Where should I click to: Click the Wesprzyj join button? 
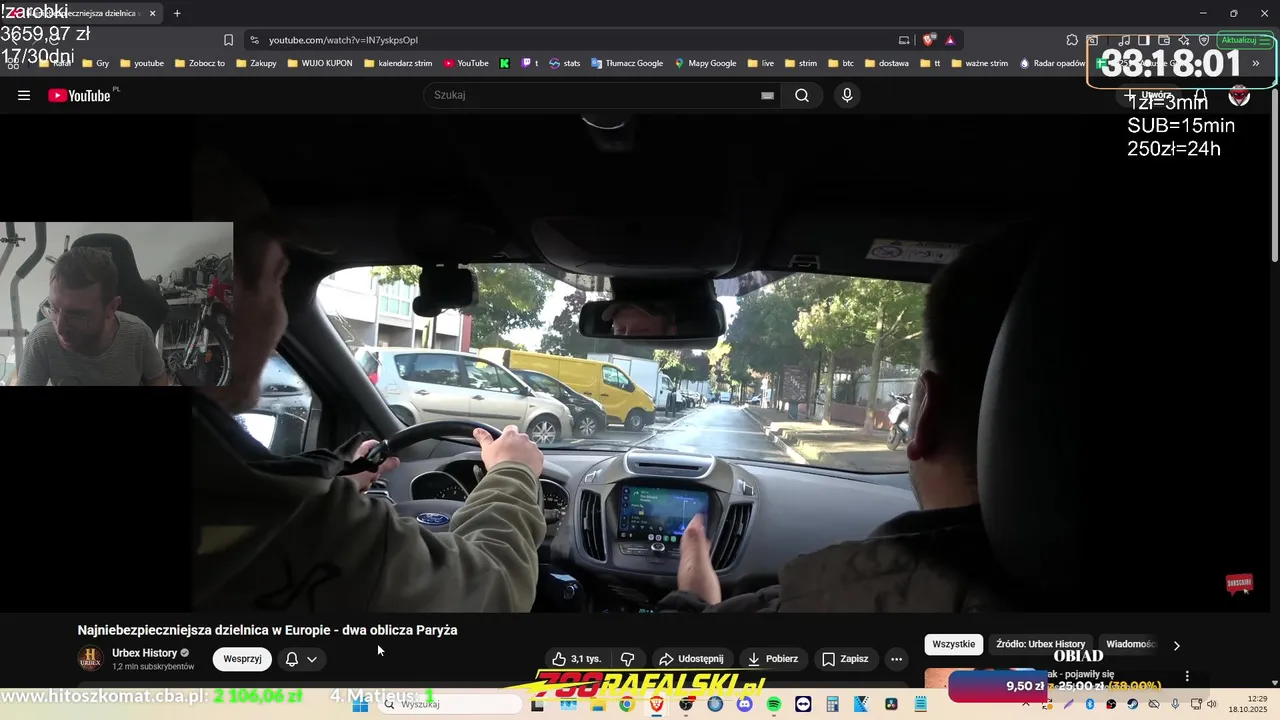click(242, 659)
